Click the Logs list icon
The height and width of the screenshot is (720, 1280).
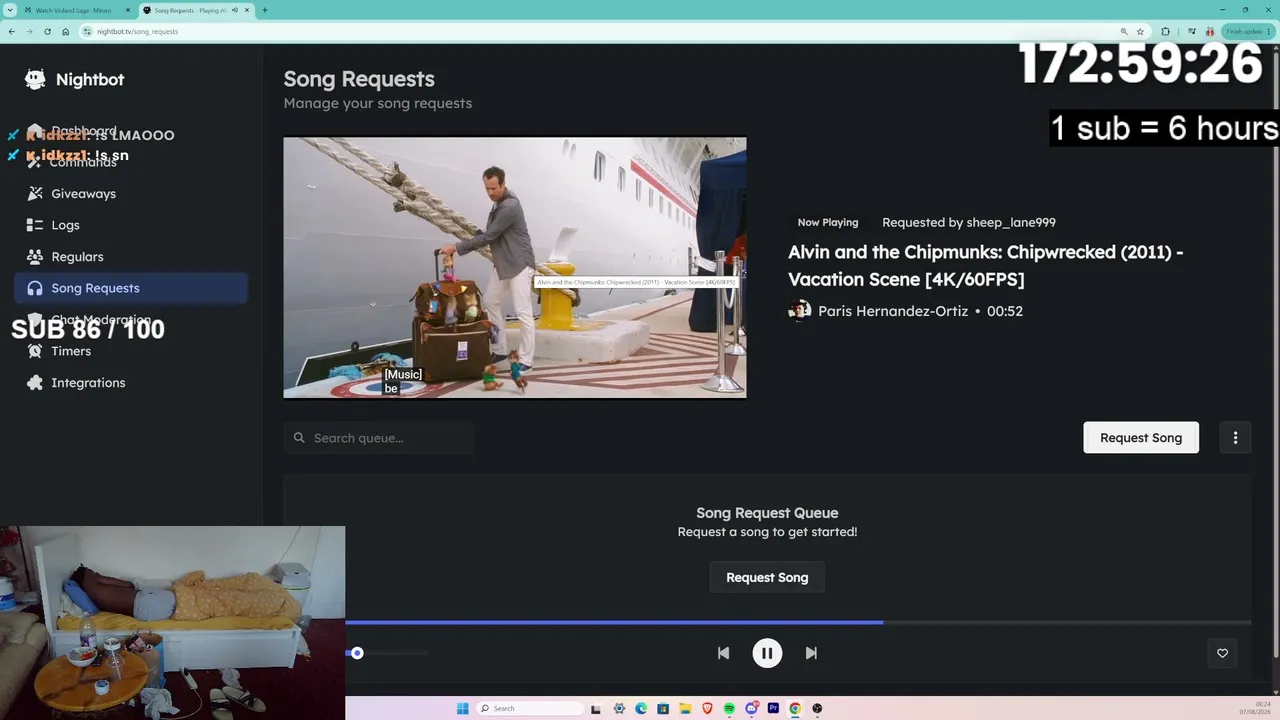tap(35, 225)
